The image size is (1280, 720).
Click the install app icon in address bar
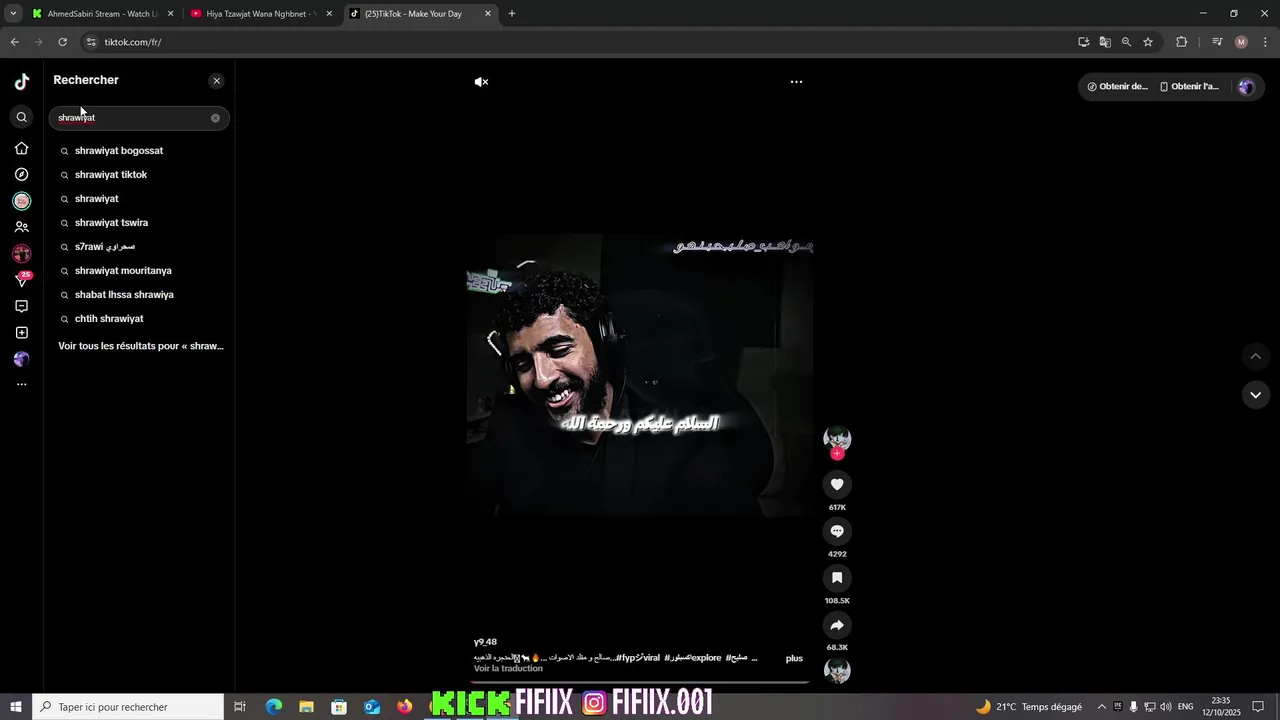1083,42
